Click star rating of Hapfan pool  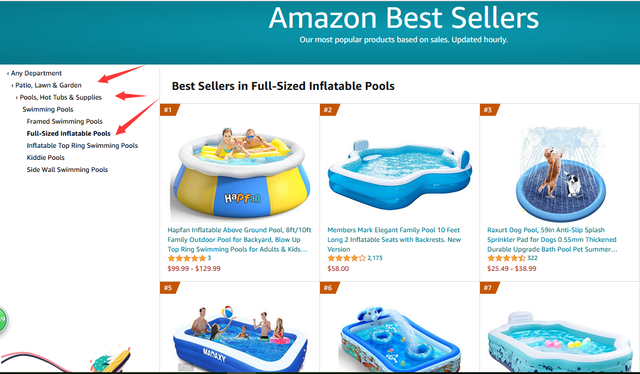pyautogui.click(x=187, y=258)
